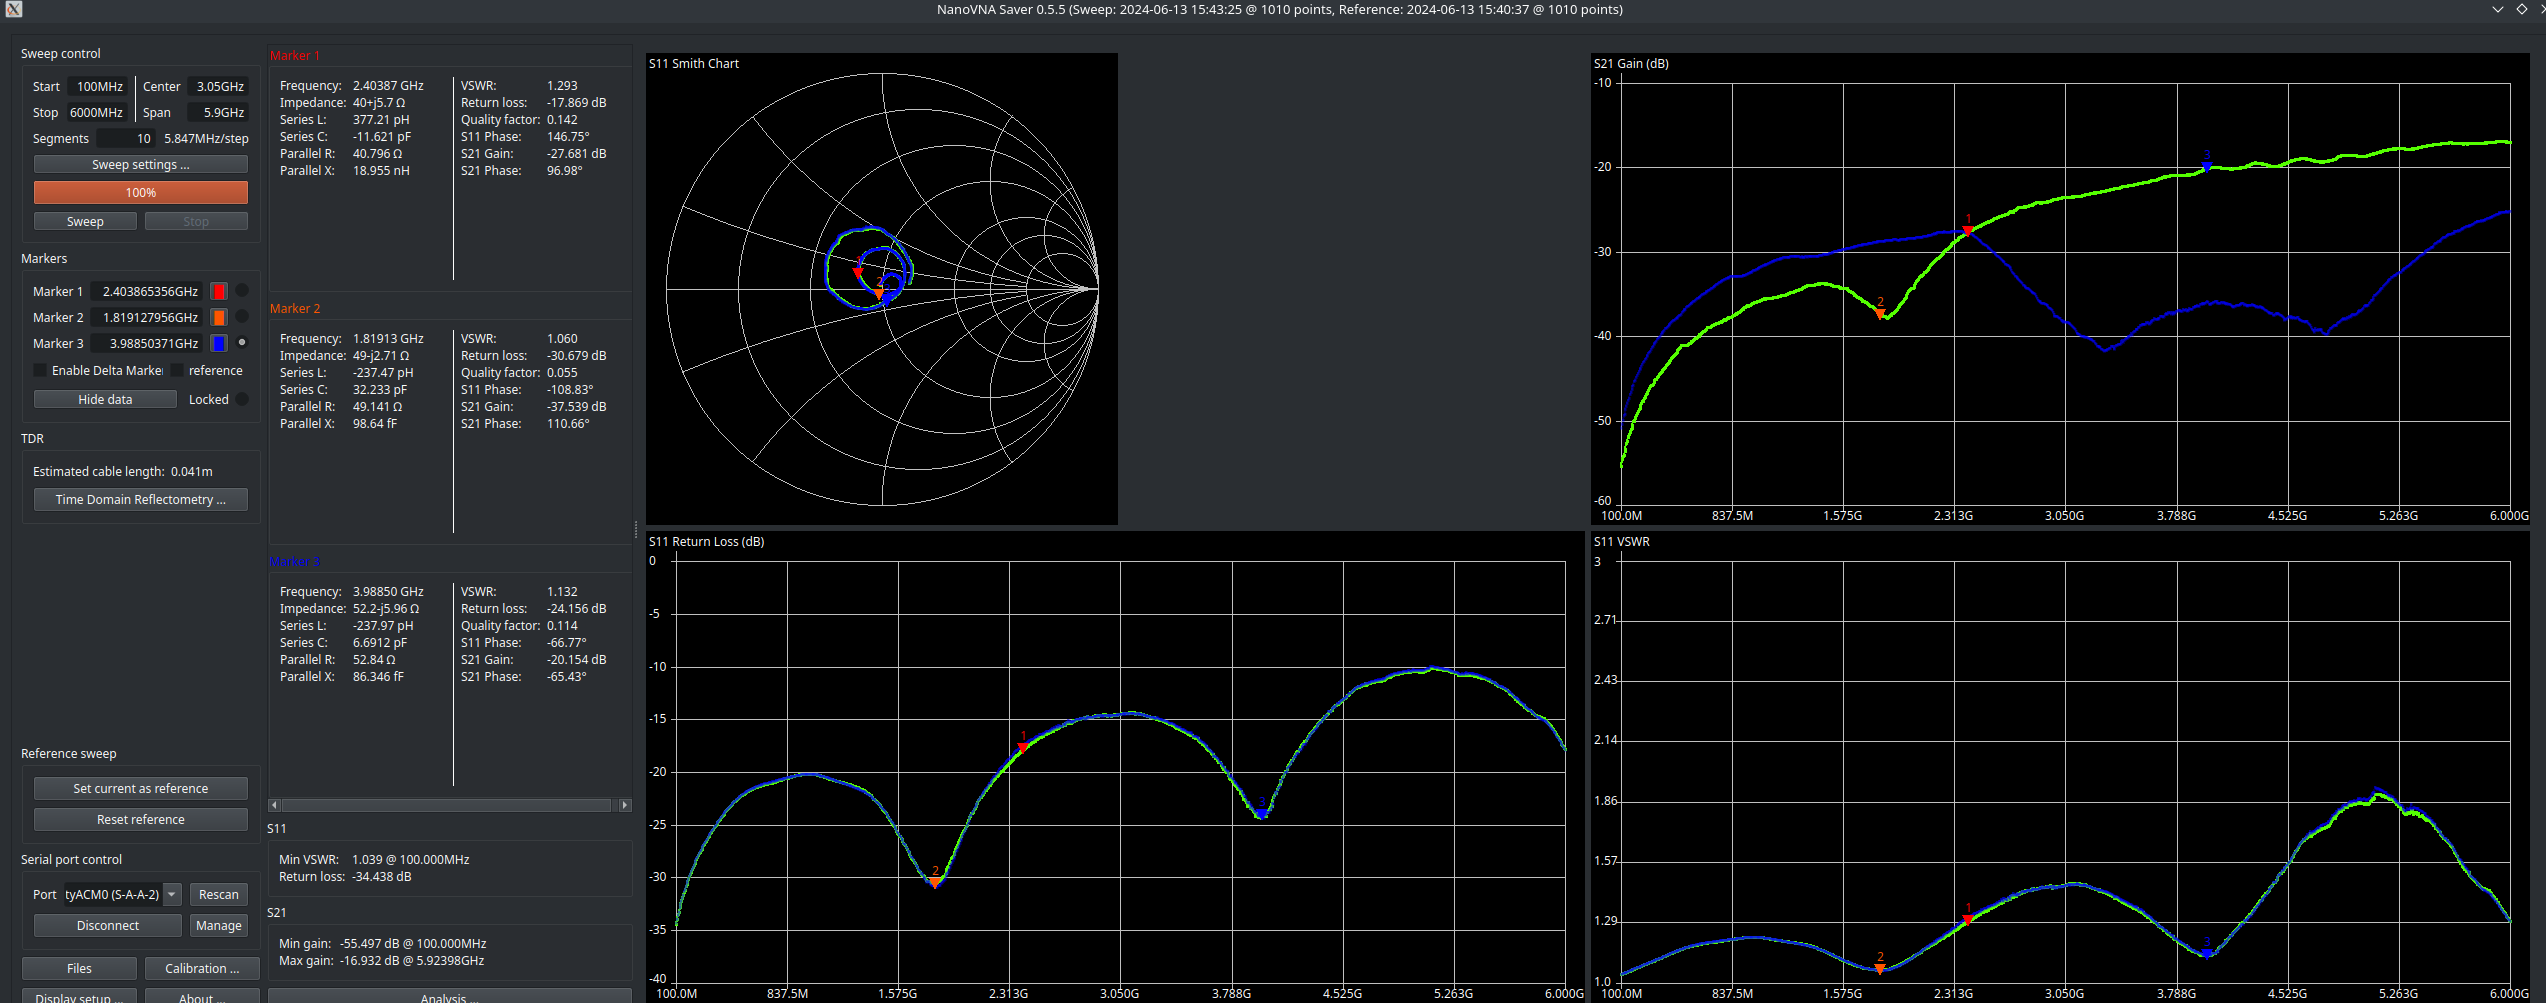Edit the Center frequency field
2546x1003 pixels.
[x=218, y=86]
